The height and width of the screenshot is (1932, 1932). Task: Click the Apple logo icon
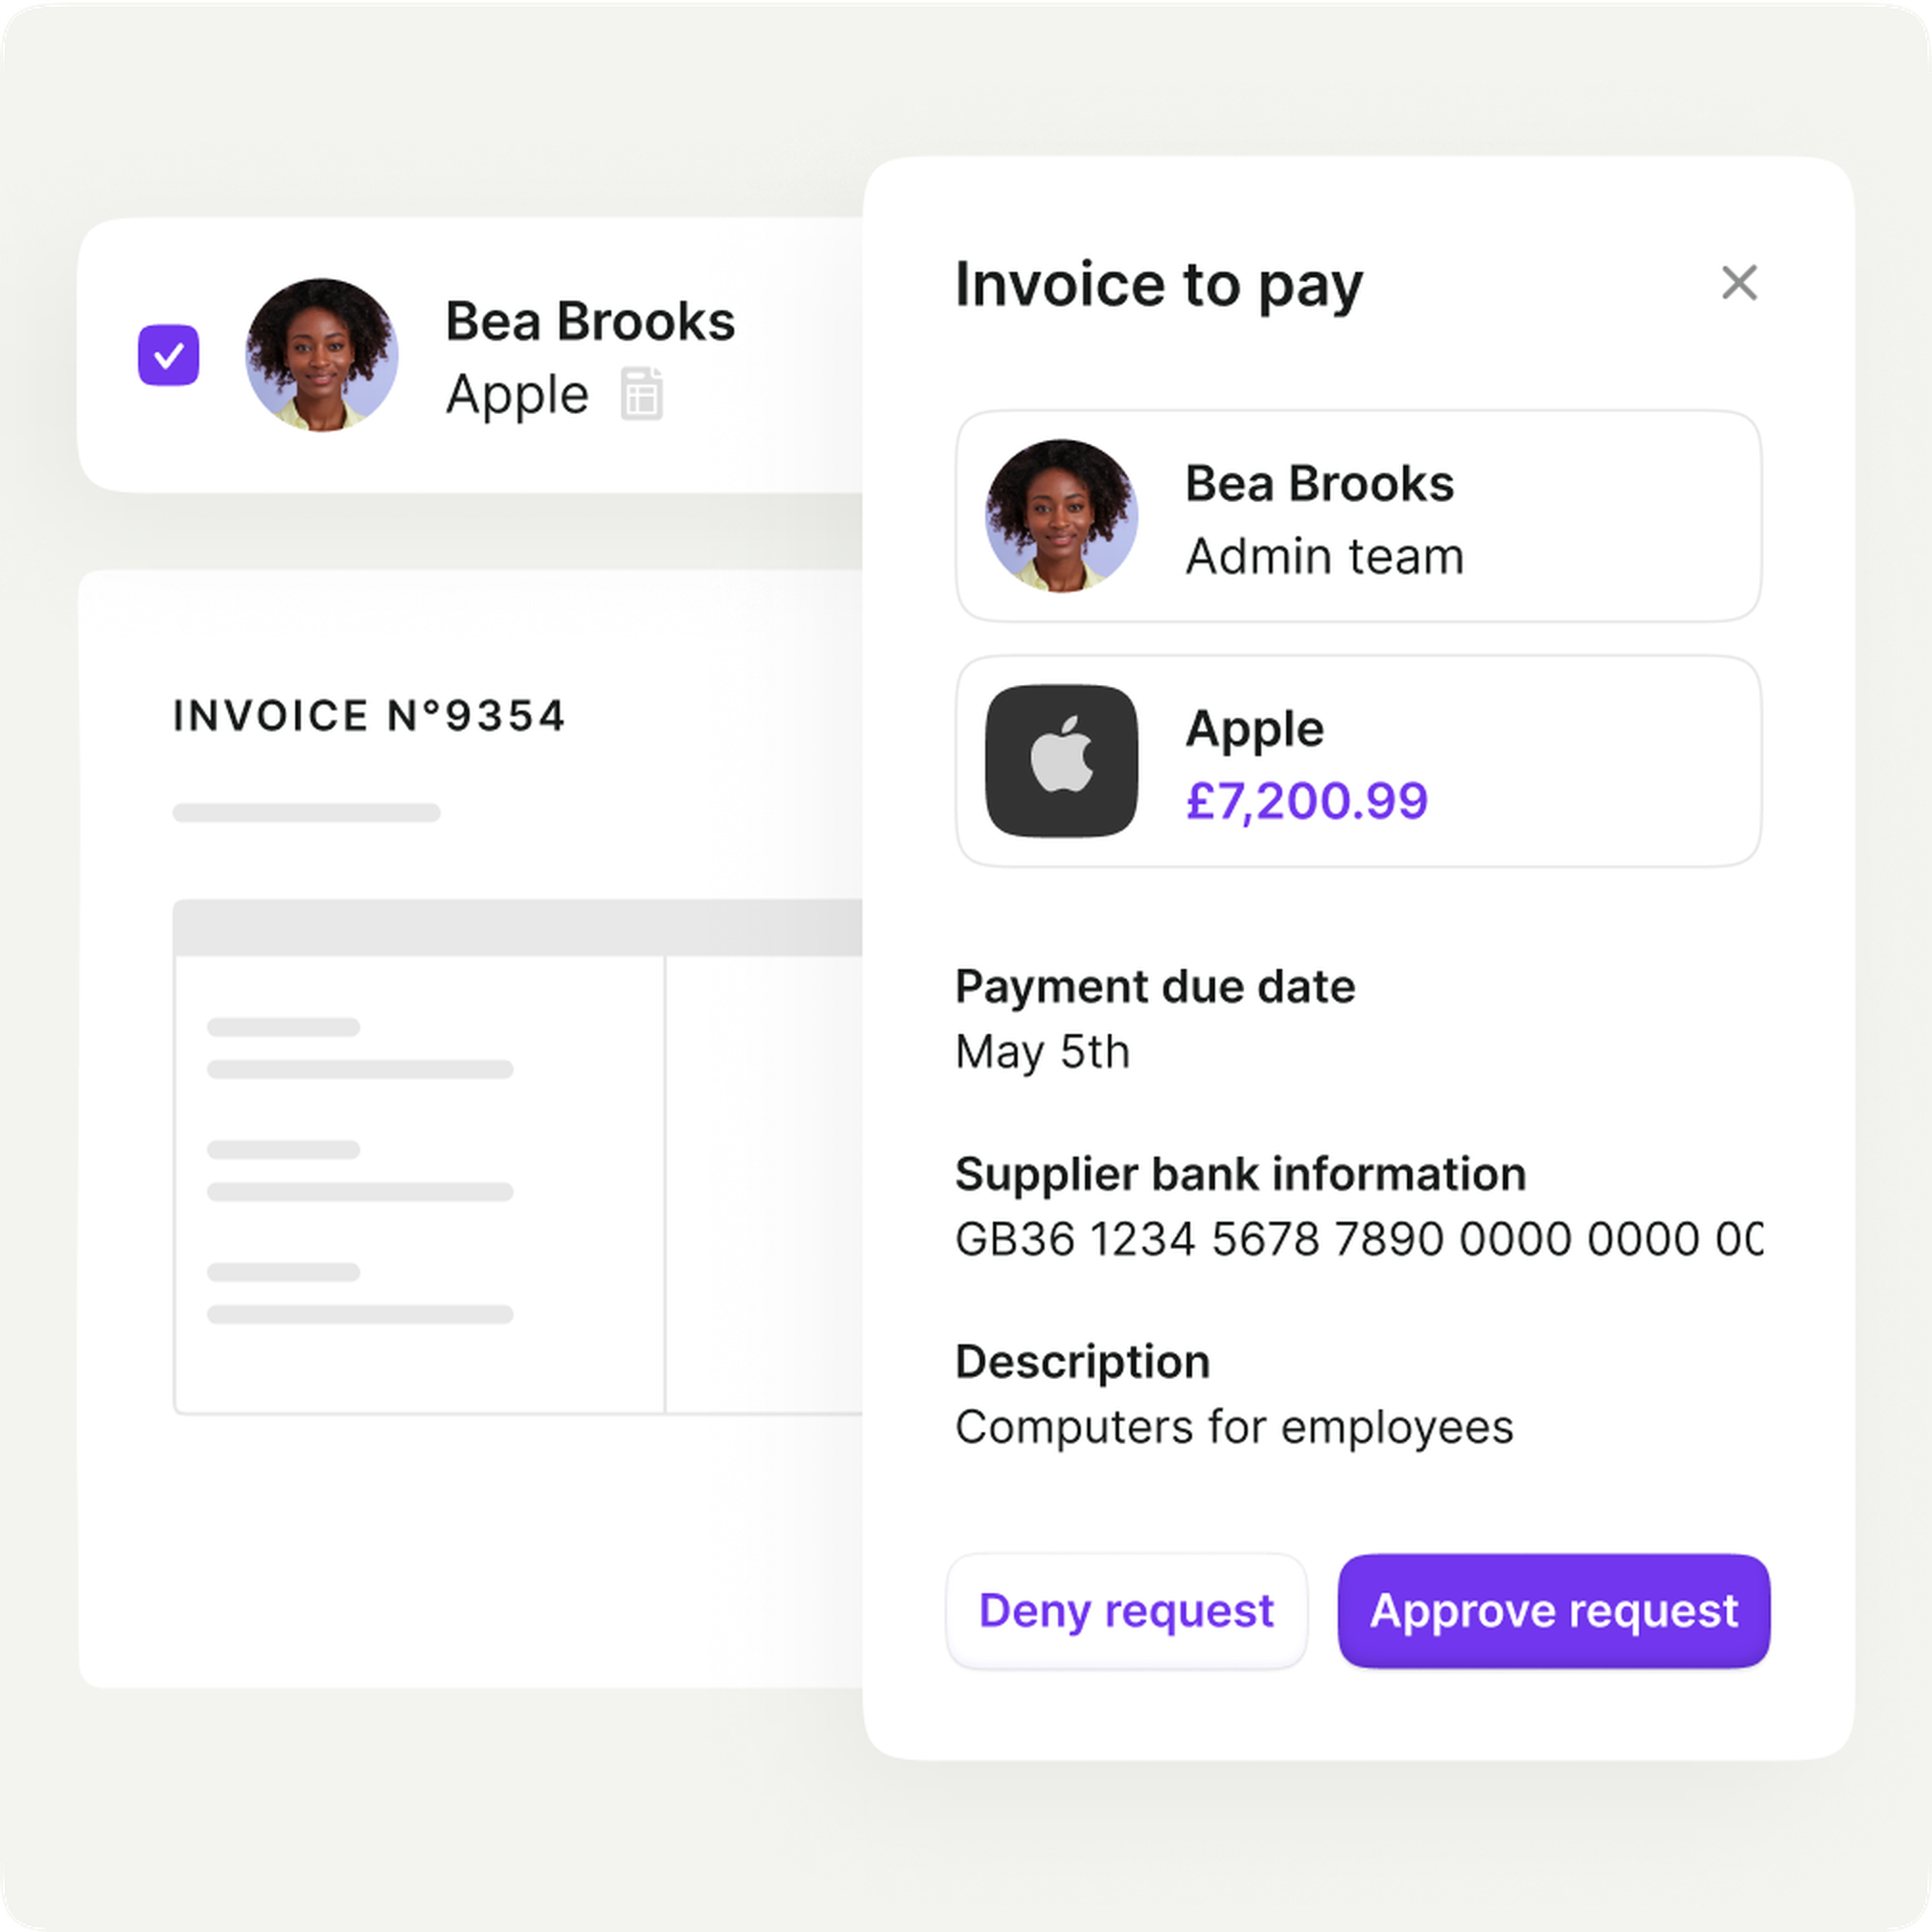pyautogui.click(x=1061, y=761)
